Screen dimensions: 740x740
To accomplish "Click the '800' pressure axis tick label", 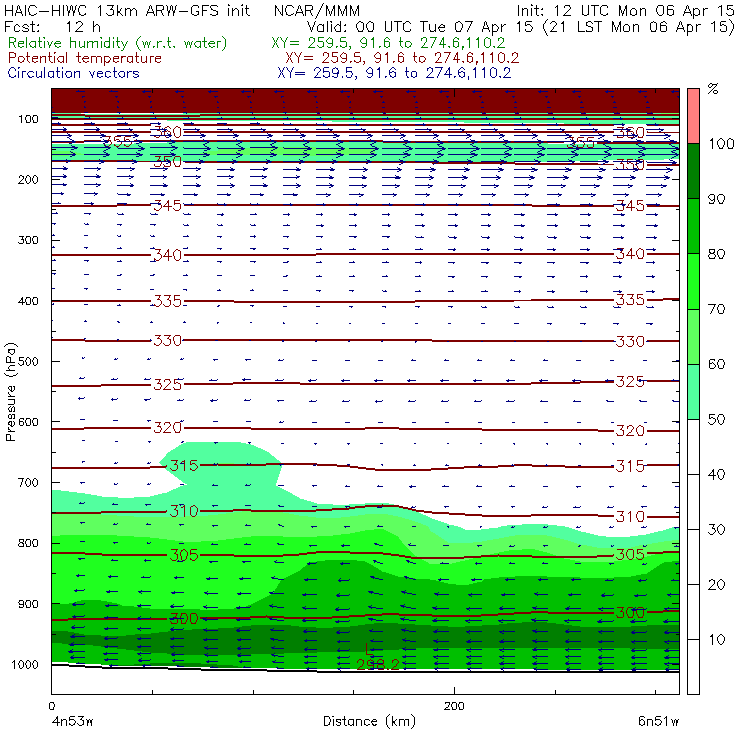I will tap(28, 543).
